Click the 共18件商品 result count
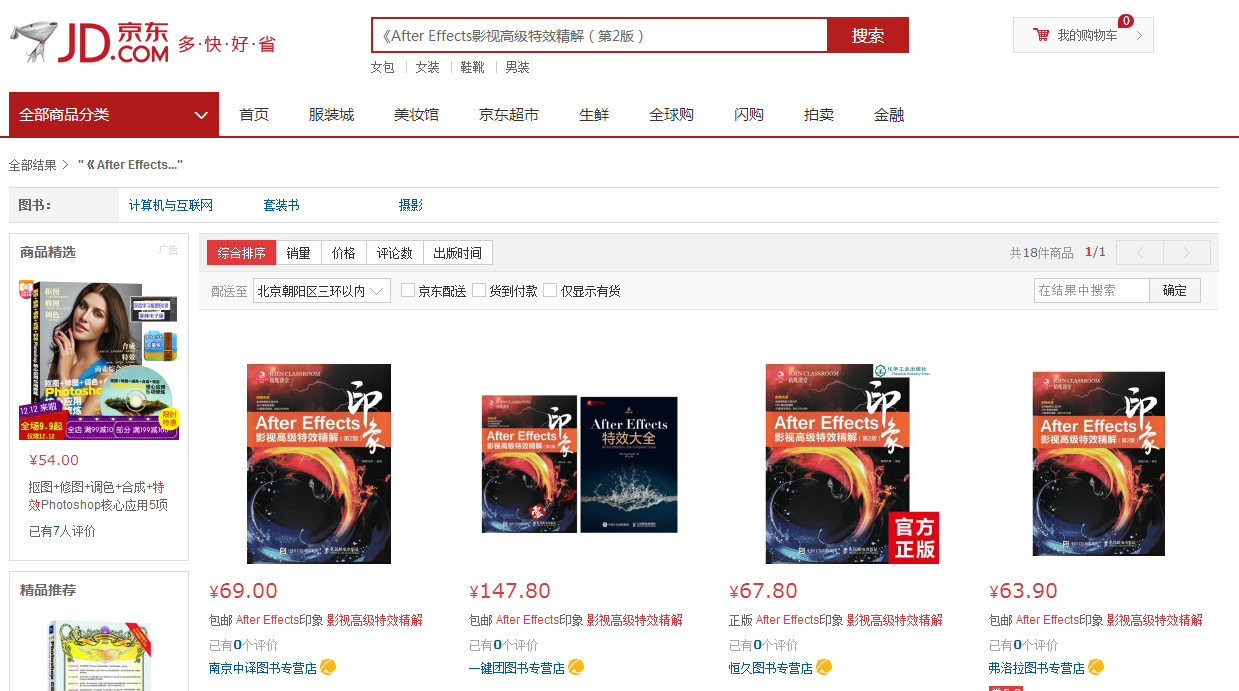Screen dimensions: 1239x691 coord(1041,253)
